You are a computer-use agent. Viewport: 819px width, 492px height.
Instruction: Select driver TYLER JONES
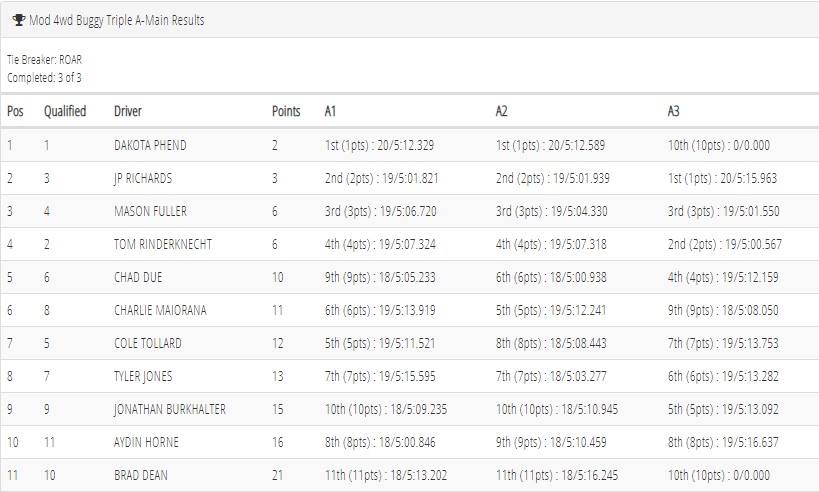coord(143,377)
